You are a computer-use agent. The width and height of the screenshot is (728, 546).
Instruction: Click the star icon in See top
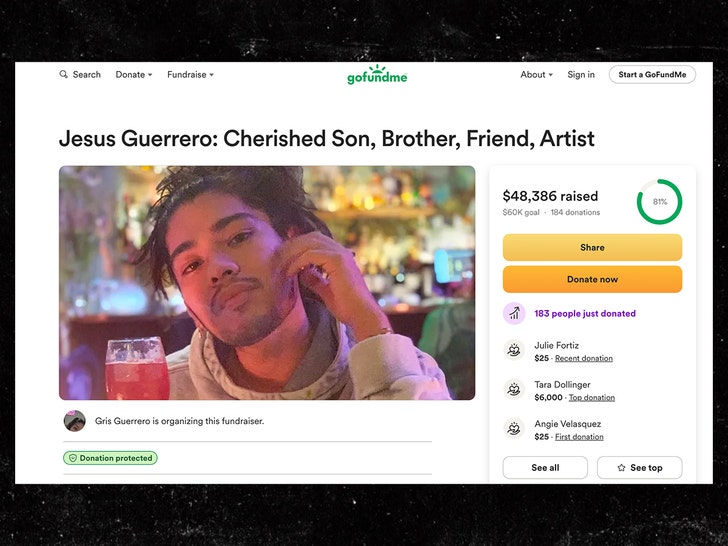pos(621,468)
